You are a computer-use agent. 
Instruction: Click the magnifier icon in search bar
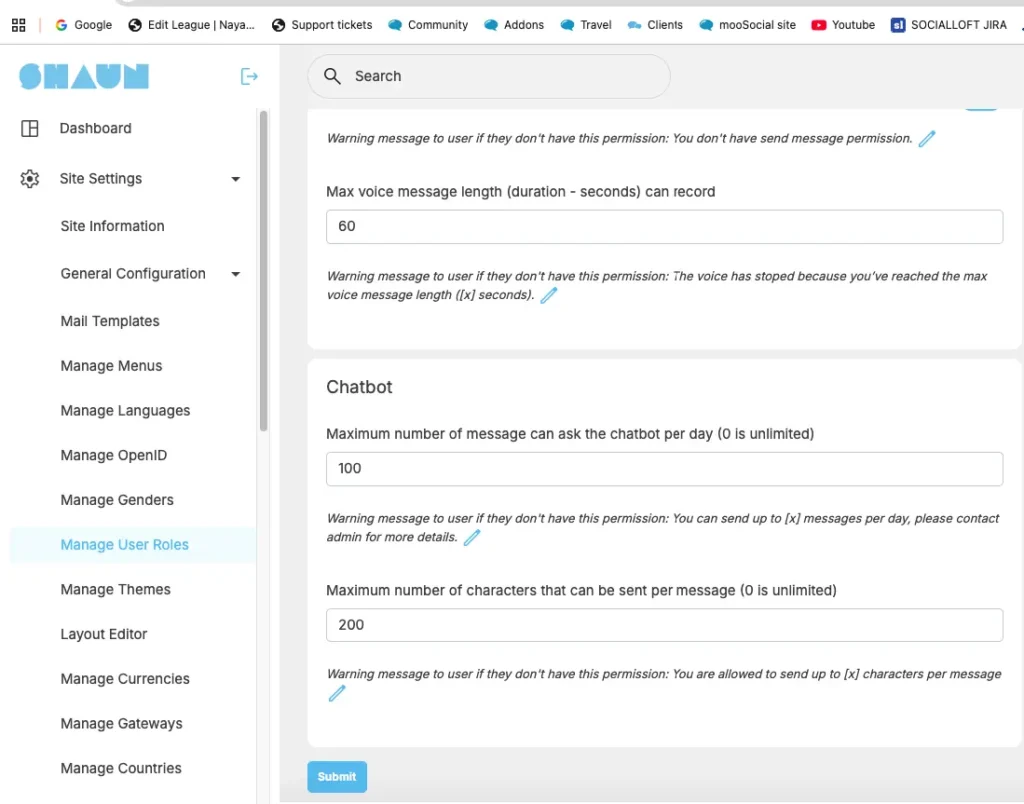tap(333, 76)
